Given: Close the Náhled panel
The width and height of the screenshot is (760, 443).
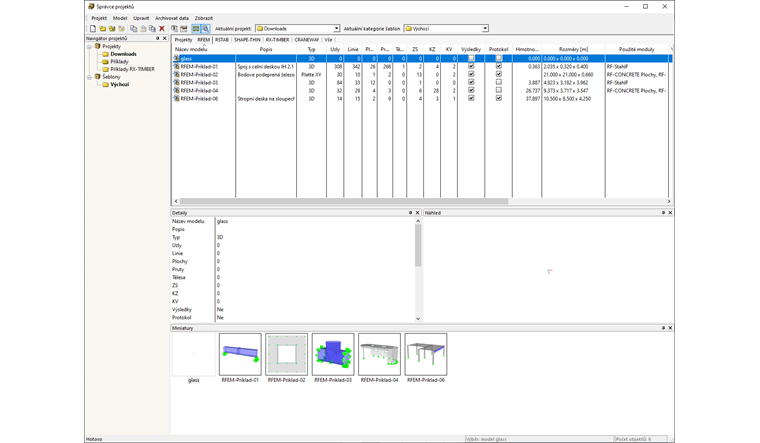Looking at the screenshot, I should point(670,213).
